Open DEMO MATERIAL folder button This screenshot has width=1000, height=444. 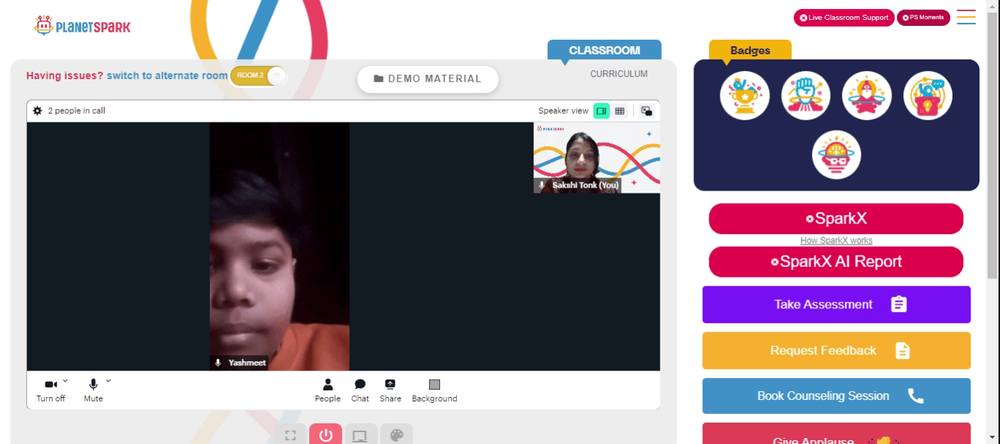click(428, 79)
